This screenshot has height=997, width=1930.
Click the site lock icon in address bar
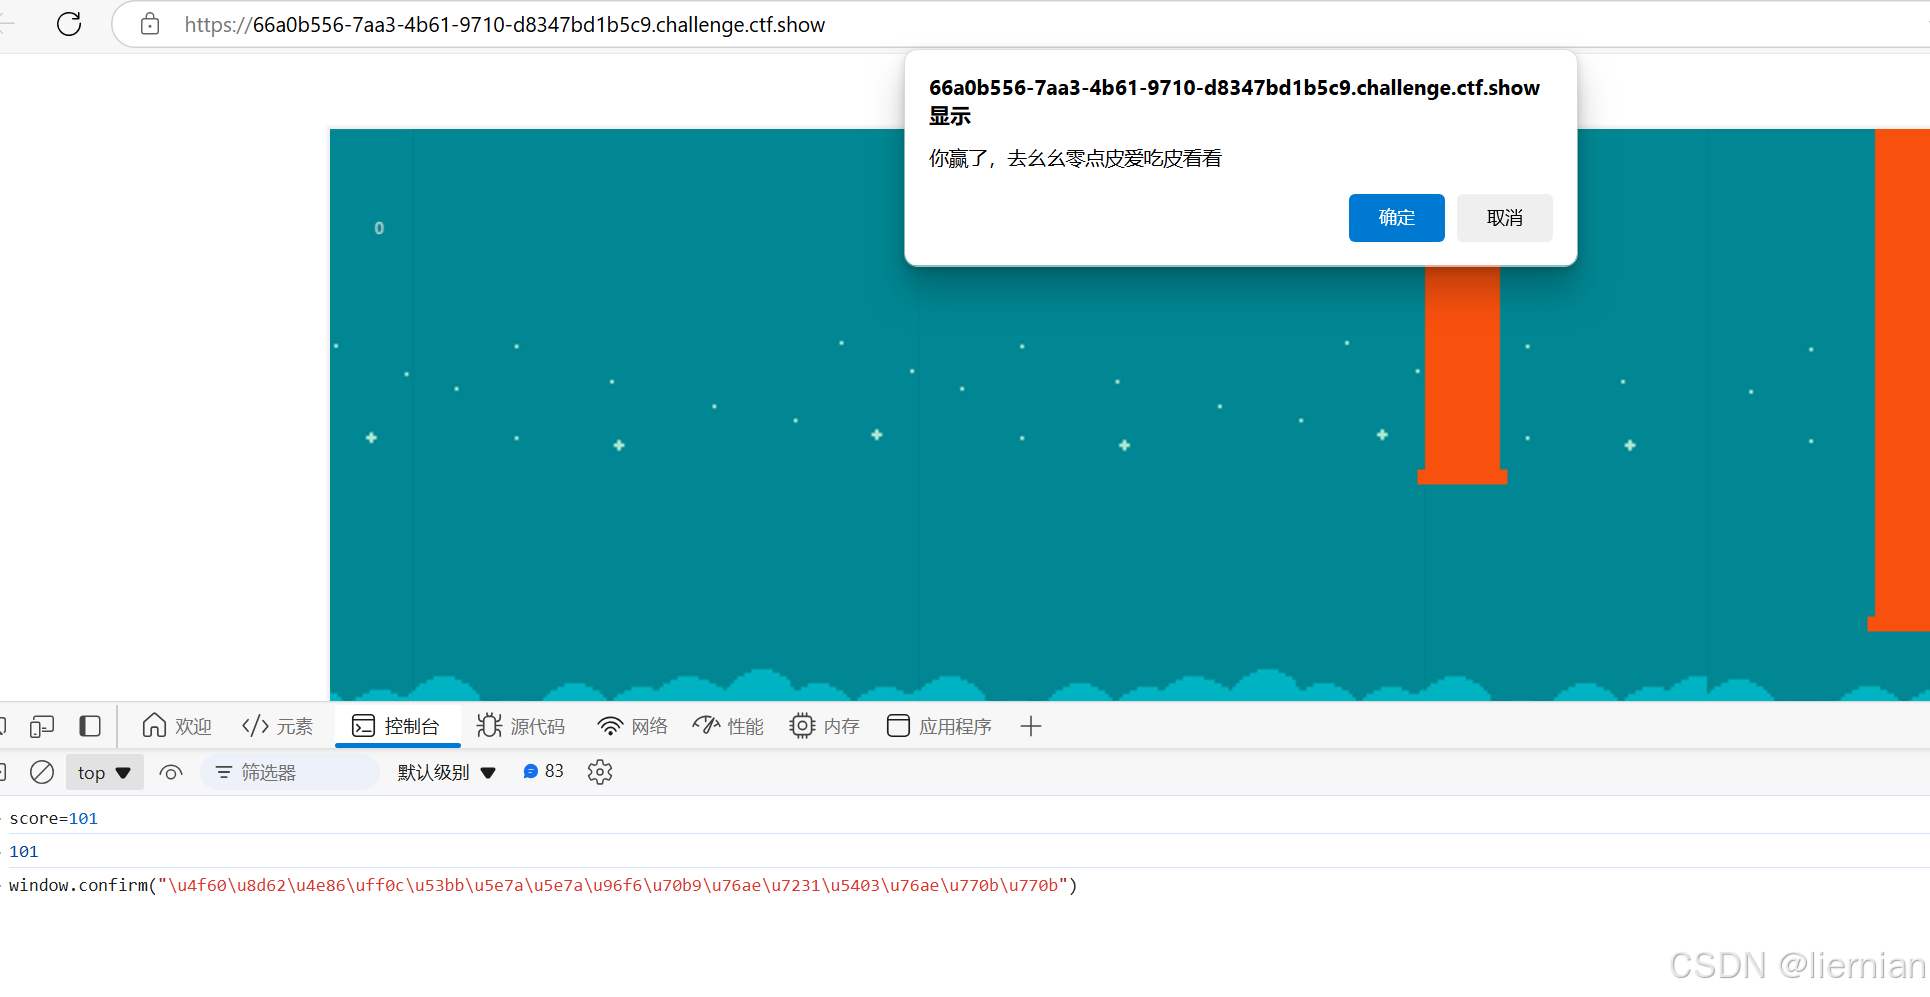tap(150, 24)
